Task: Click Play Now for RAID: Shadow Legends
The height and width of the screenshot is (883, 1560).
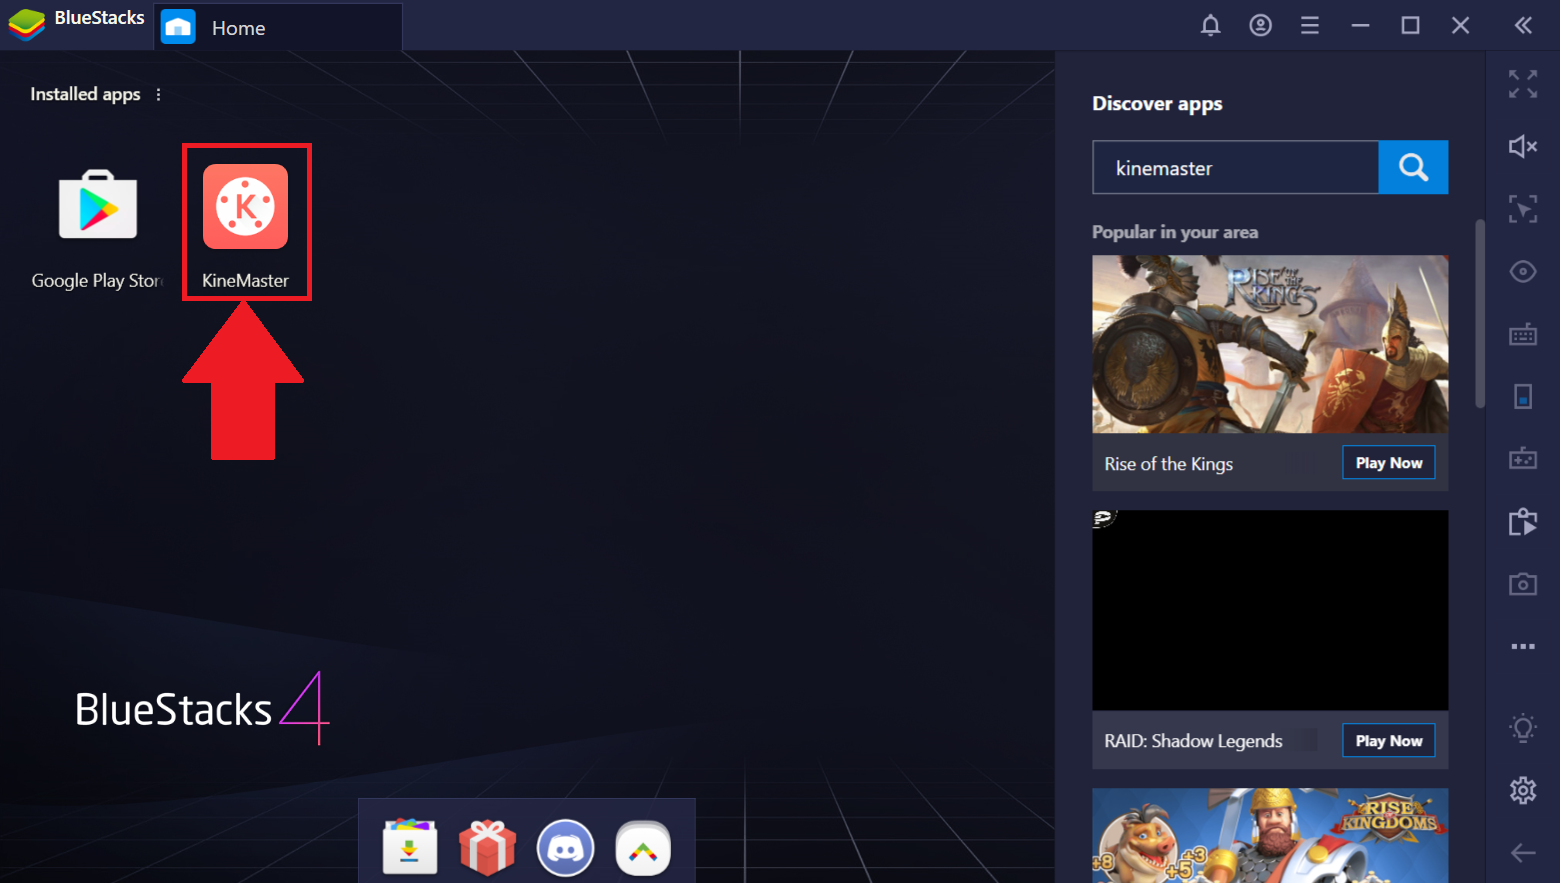Action: pyautogui.click(x=1388, y=741)
